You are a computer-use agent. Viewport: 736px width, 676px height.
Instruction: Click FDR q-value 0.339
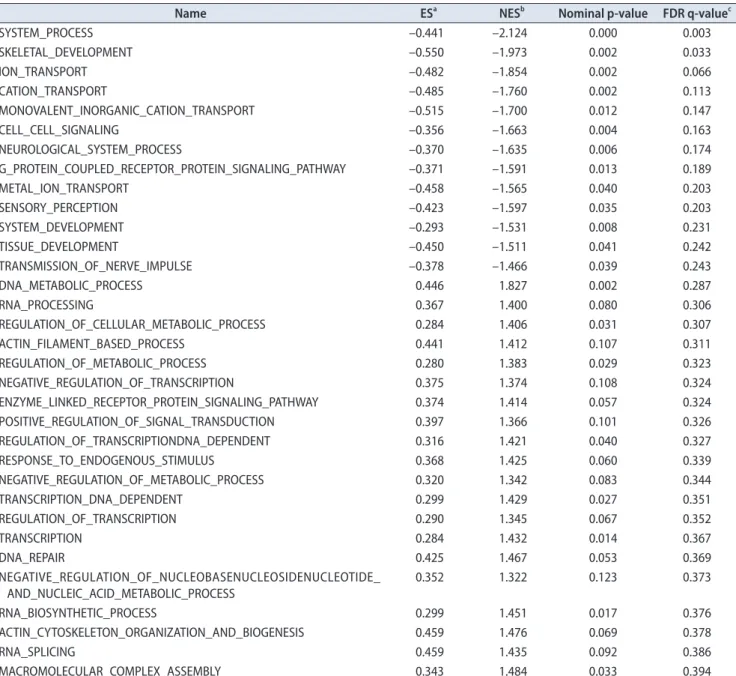tap(697, 461)
